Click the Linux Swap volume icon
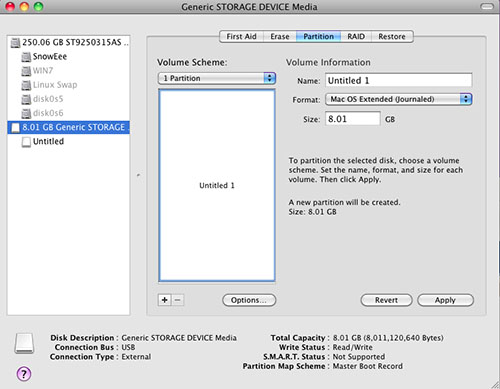 26,85
